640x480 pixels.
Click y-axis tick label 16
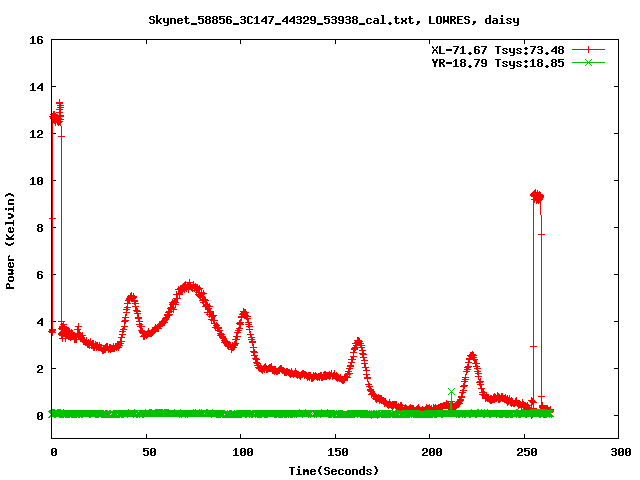36,40
